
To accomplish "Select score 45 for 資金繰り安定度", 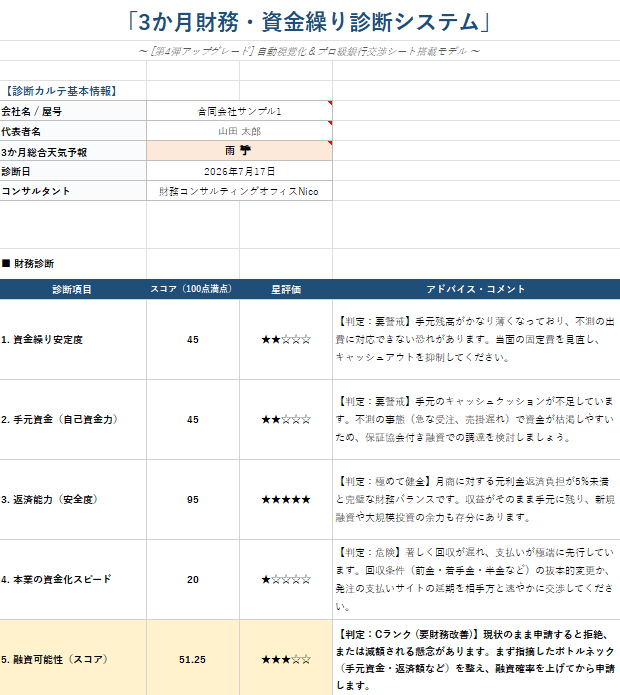I will tap(193, 340).
